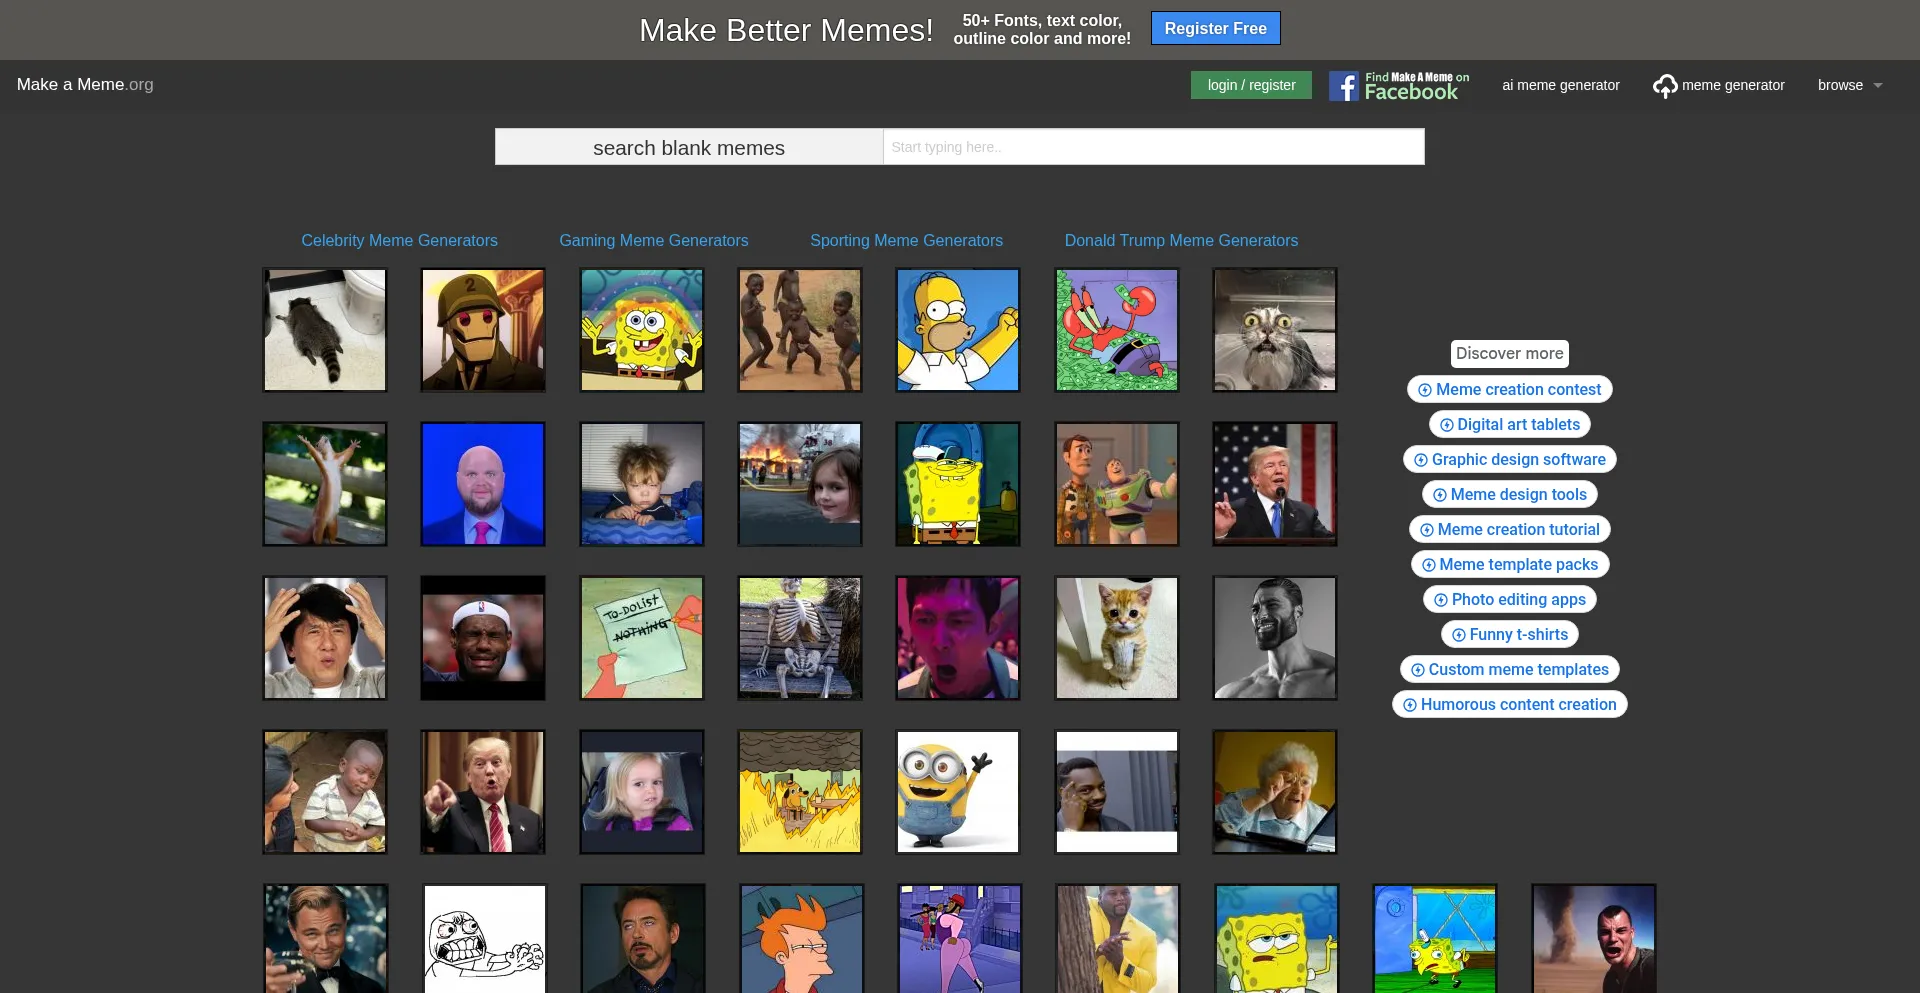Open the ai meme generator menu item

pos(1560,85)
